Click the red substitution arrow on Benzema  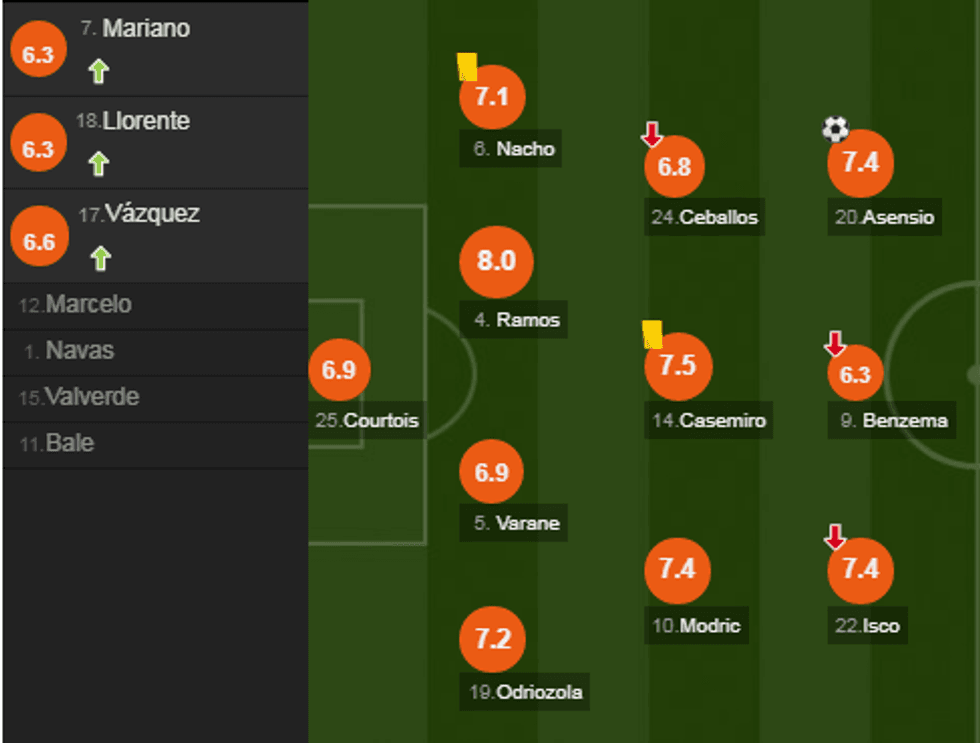click(835, 345)
